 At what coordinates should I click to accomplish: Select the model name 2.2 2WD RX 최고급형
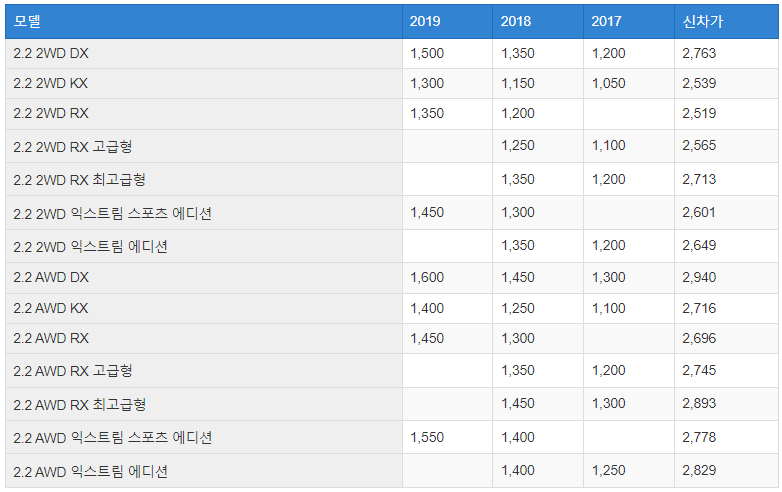(79, 179)
